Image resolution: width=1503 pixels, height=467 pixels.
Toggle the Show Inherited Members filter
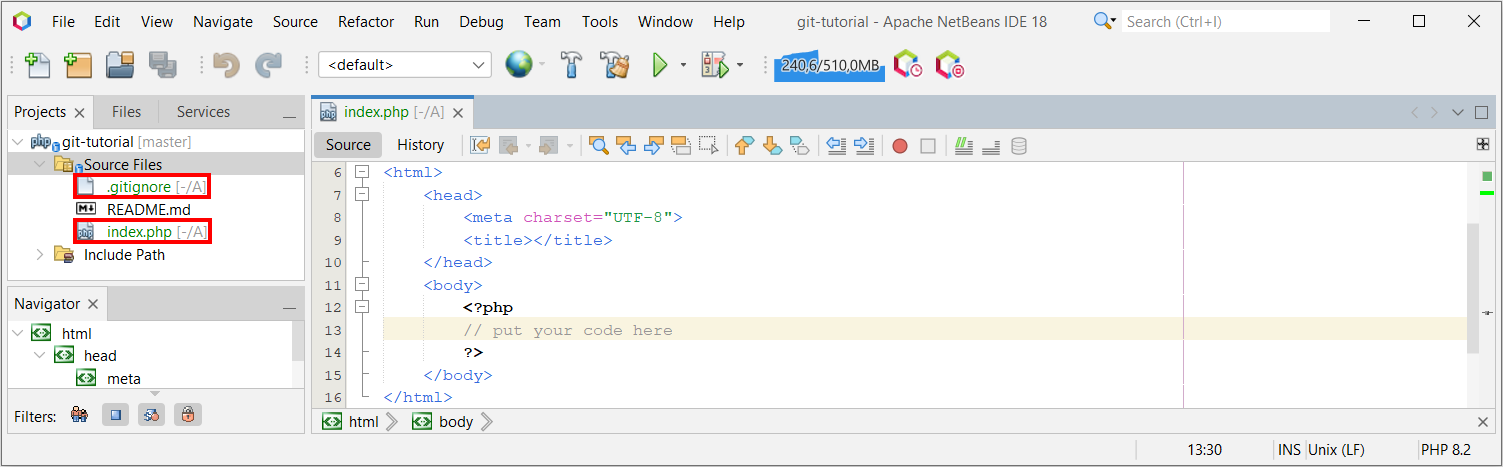tap(79, 415)
